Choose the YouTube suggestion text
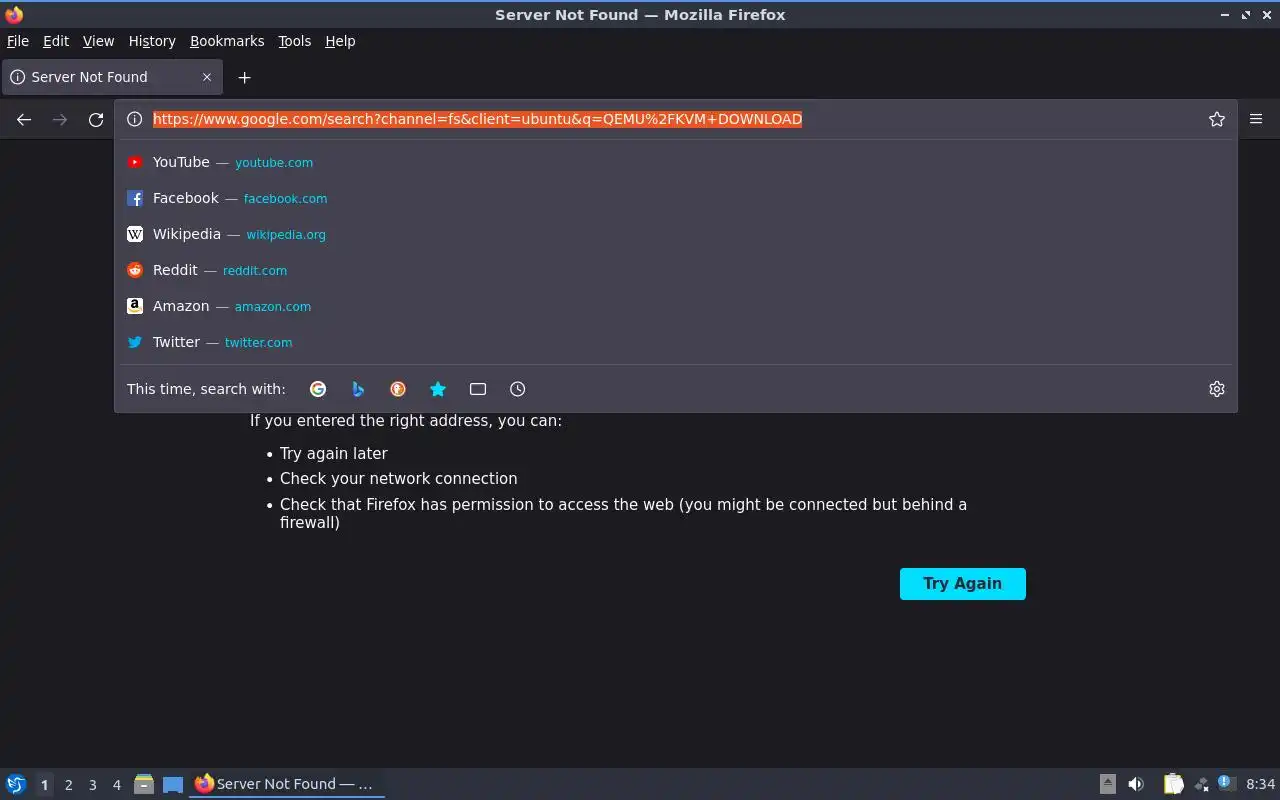The width and height of the screenshot is (1280, 800). [x=181, y=162]
